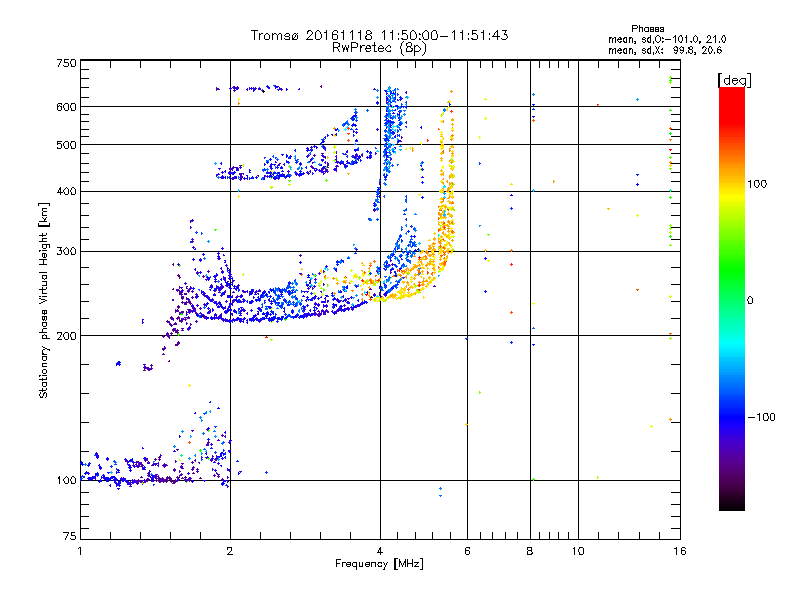This screenshot has height=600, width=800.
Task: Click the y-axis '400' tick label
Action: pyautogui.click(x=66, y=192)
